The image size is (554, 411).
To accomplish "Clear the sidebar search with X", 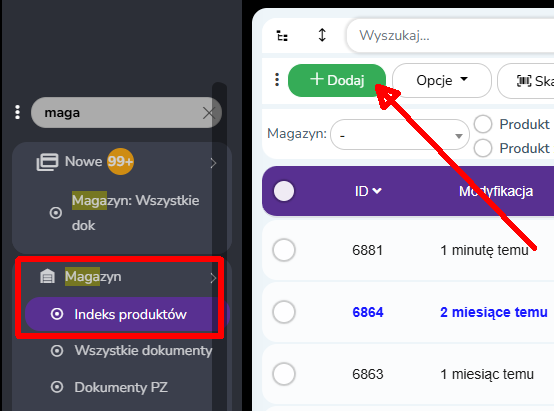I will (209, 113).
